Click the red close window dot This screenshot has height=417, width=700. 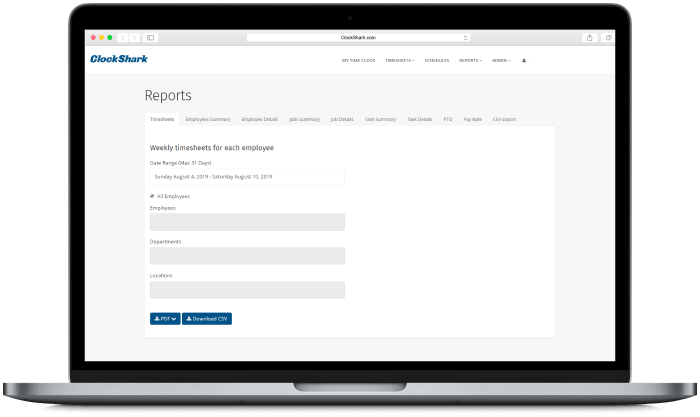point(93,38)
